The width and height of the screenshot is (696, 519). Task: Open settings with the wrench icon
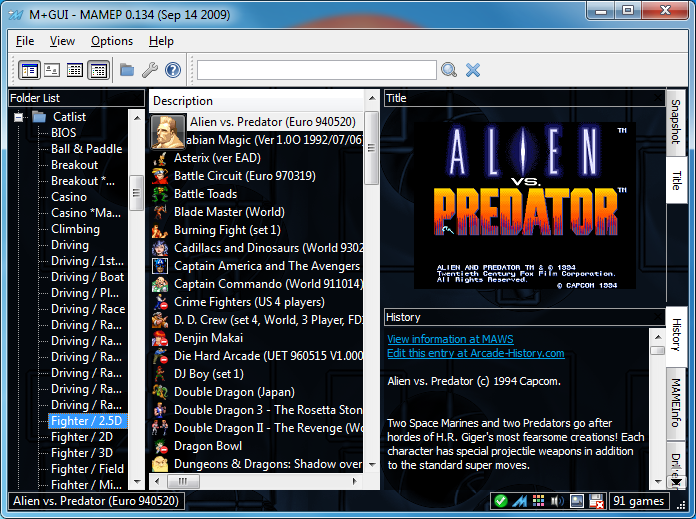[150, 70]
